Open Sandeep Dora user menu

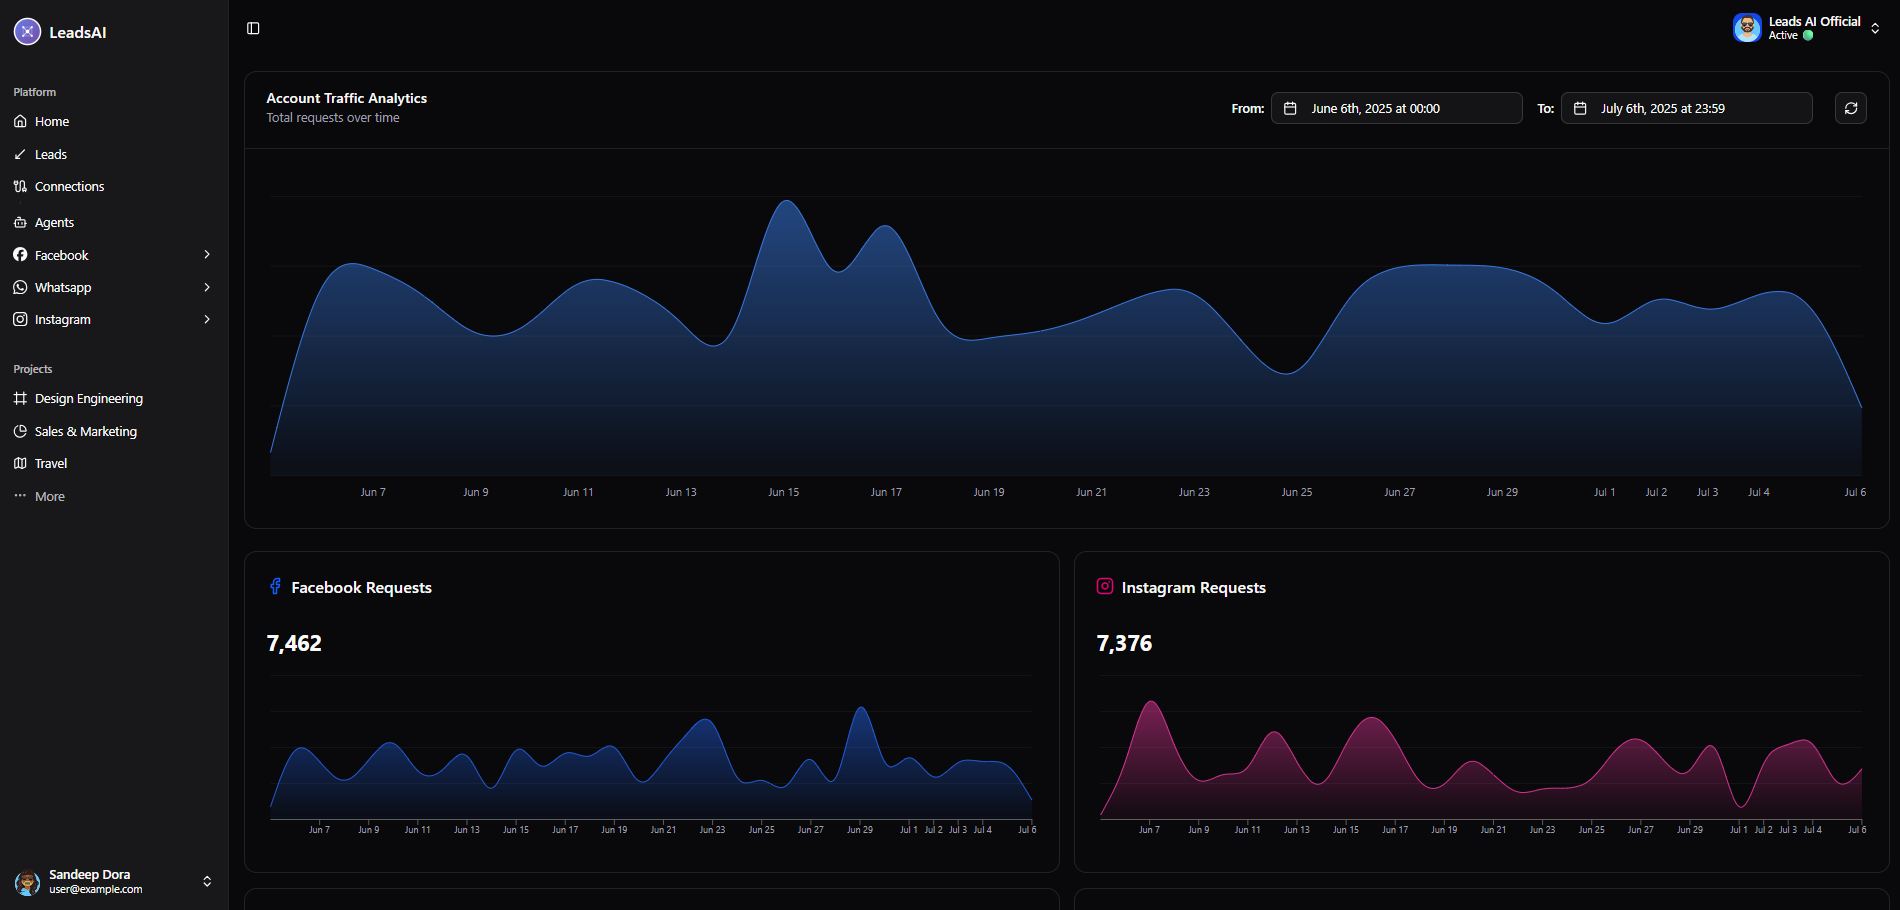coord(112,881)
